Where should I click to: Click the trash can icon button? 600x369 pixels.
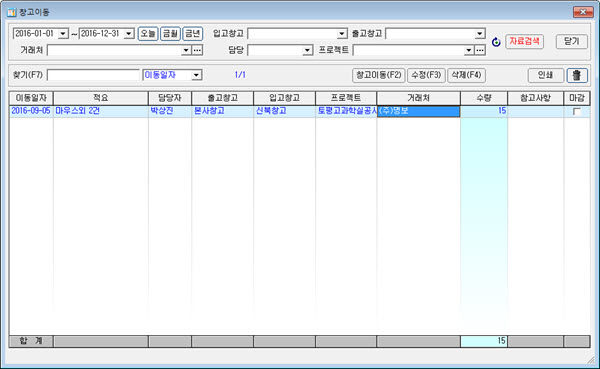pyautogui.click(x=577, y=75)
